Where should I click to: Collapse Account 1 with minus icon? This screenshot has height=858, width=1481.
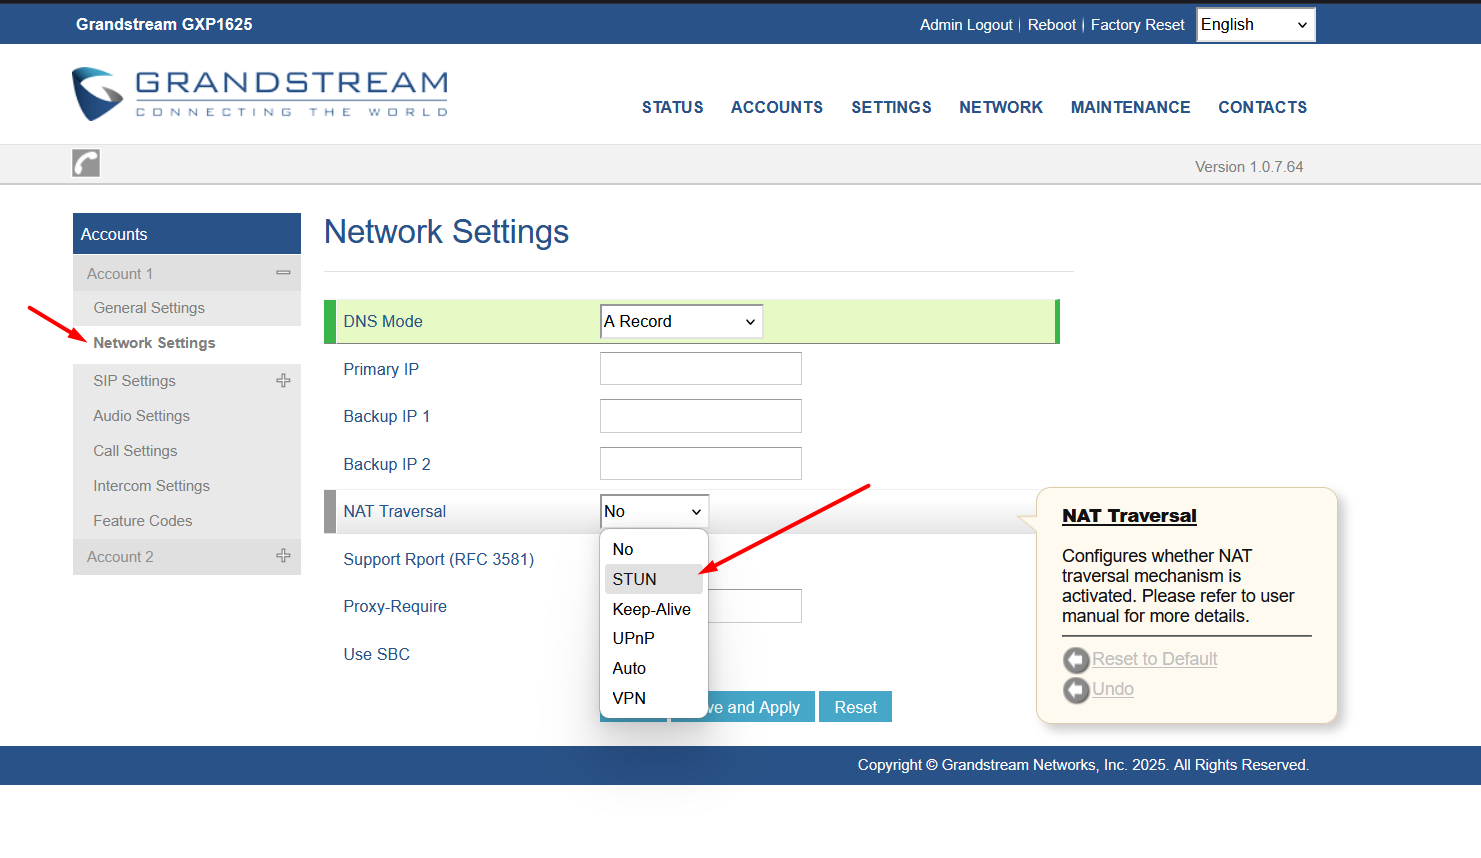[x=283, y=273]
